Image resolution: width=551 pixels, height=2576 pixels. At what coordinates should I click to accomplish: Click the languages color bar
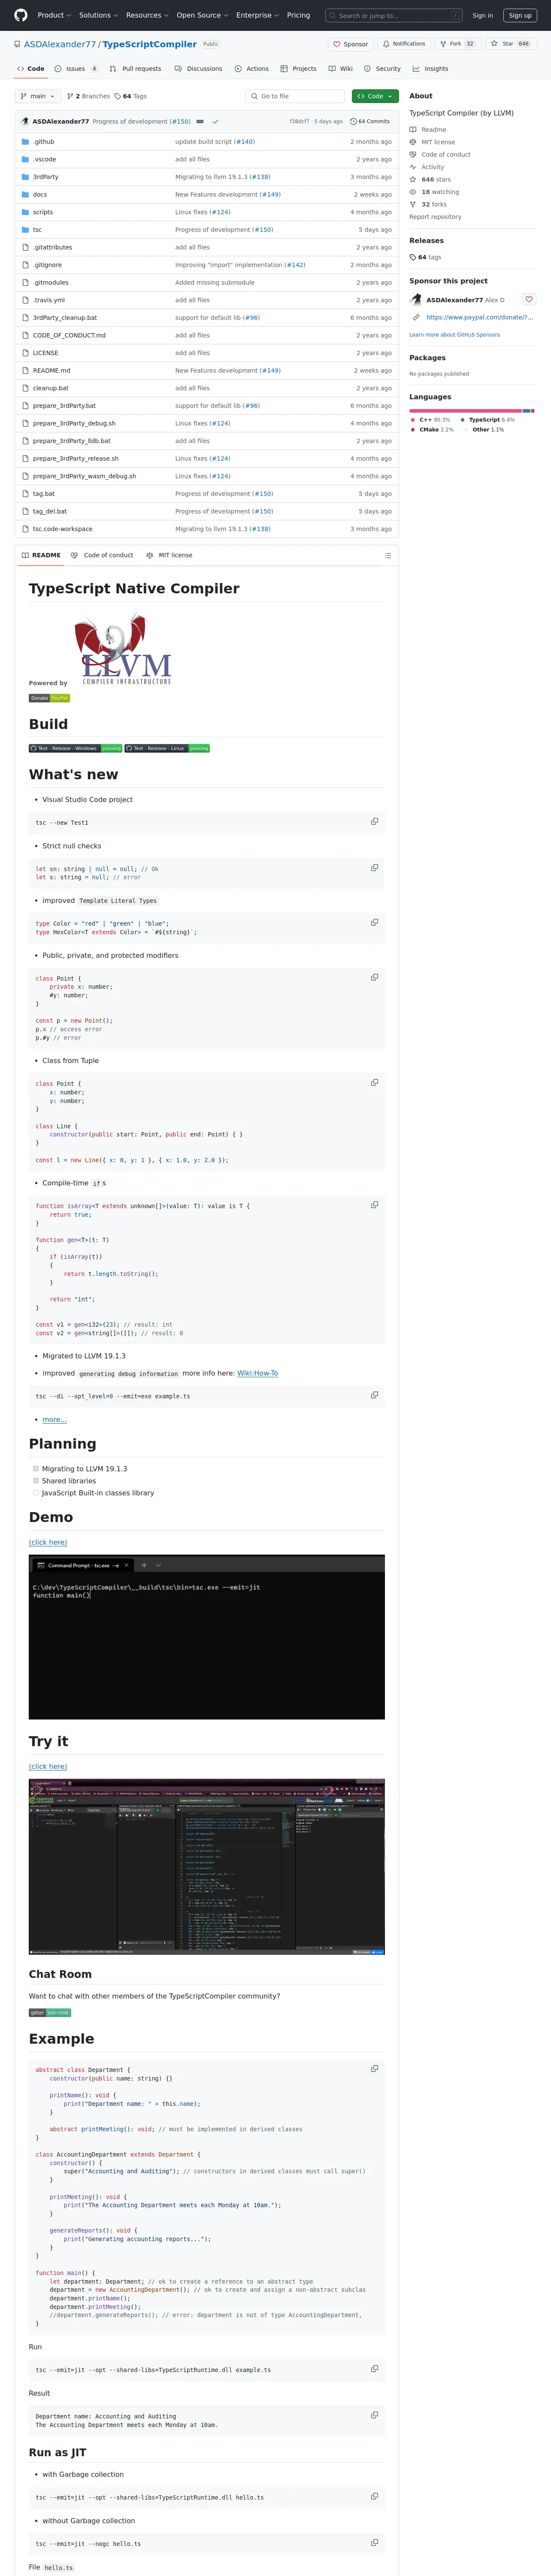pyautogui.click(x=472, y=410)
